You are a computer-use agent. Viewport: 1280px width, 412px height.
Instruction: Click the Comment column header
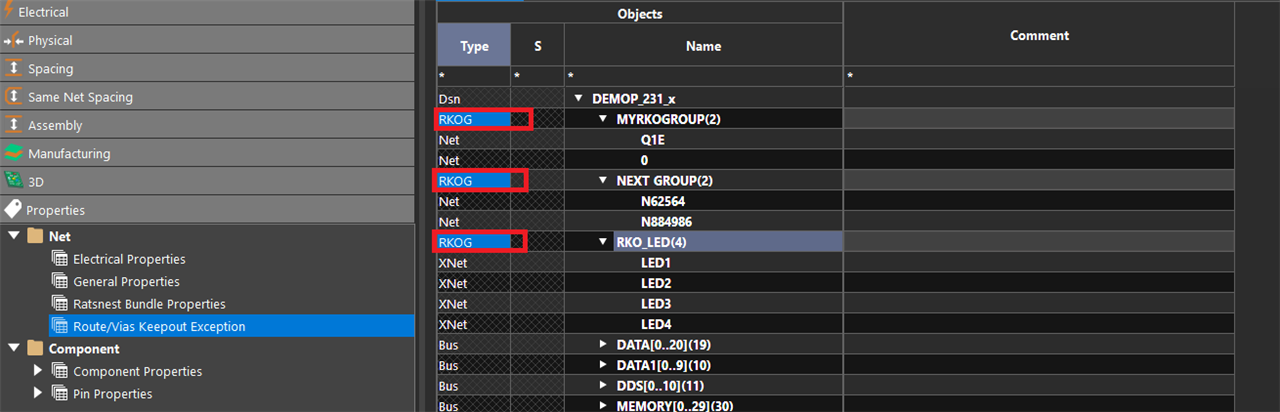pos(1039,36)
